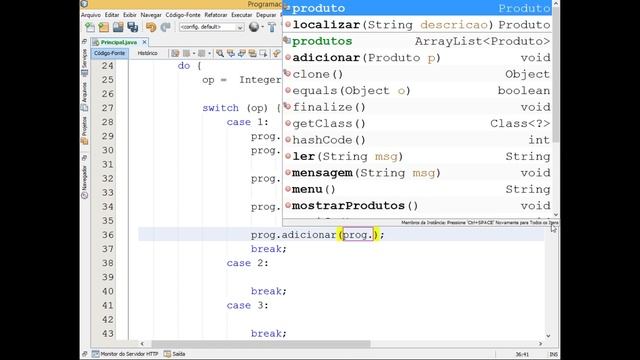The image size is (640, 360).
Task: Open the Arquivo menu
Action: (x=91, y=15)
